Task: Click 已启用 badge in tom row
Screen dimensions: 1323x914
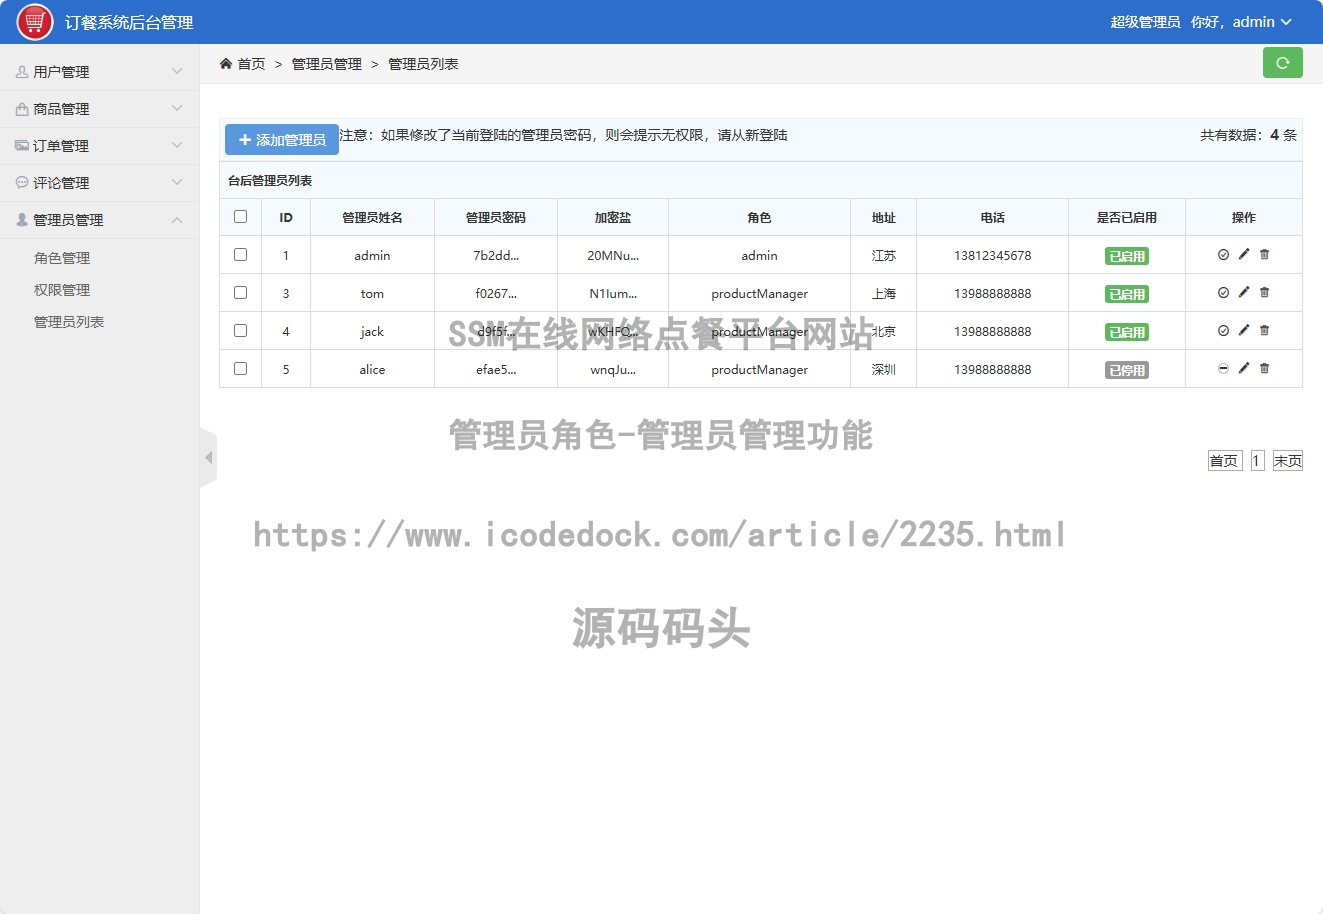Action: click(1127, 294)
